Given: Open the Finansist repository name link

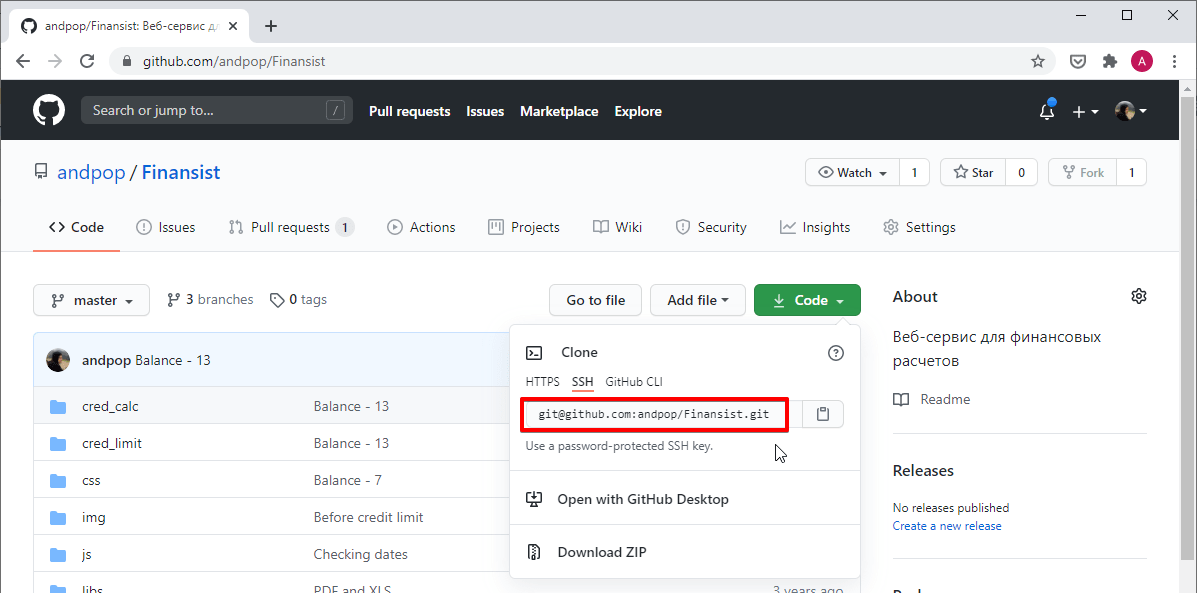Looking at the screenshot, I should pos(181,172).
